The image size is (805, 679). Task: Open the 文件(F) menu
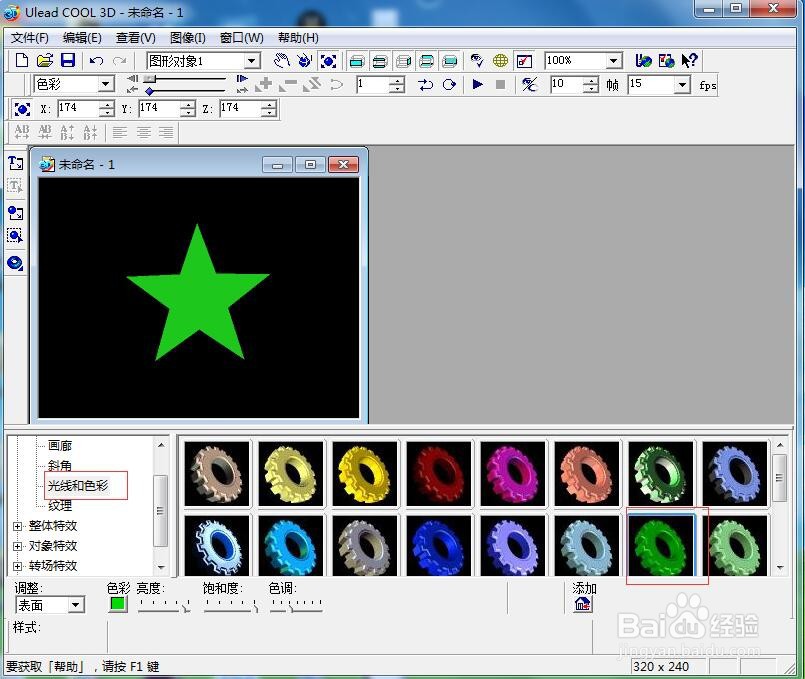coord(29,38)
